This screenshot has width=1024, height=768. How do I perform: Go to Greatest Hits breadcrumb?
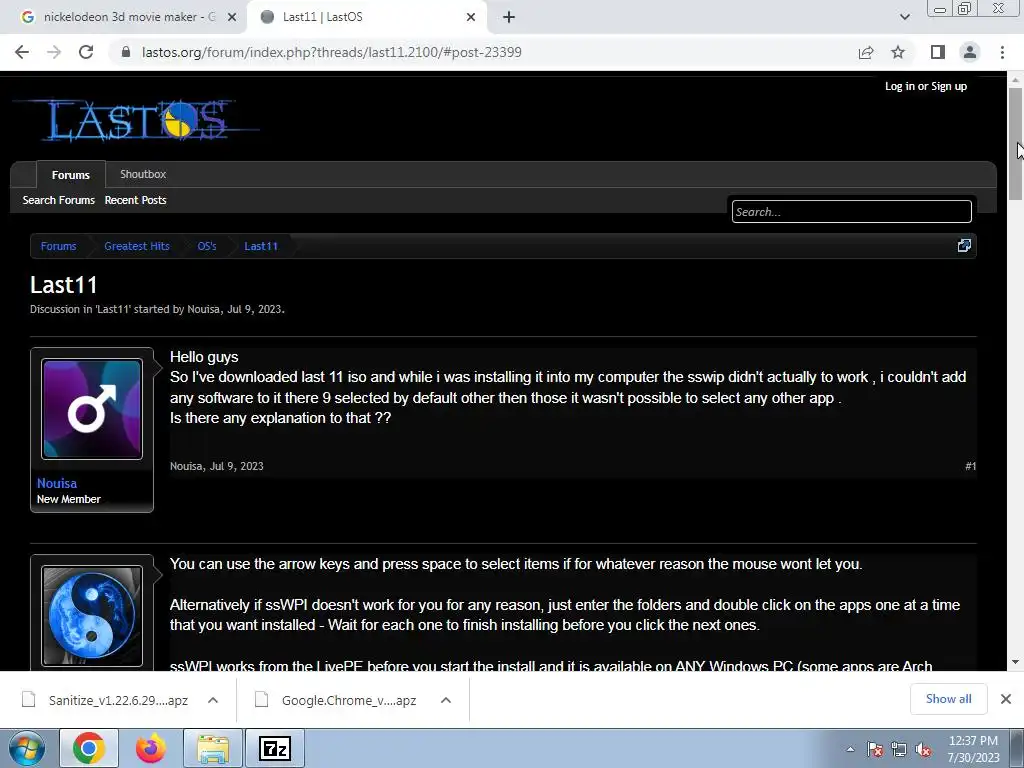pos(136,246)
